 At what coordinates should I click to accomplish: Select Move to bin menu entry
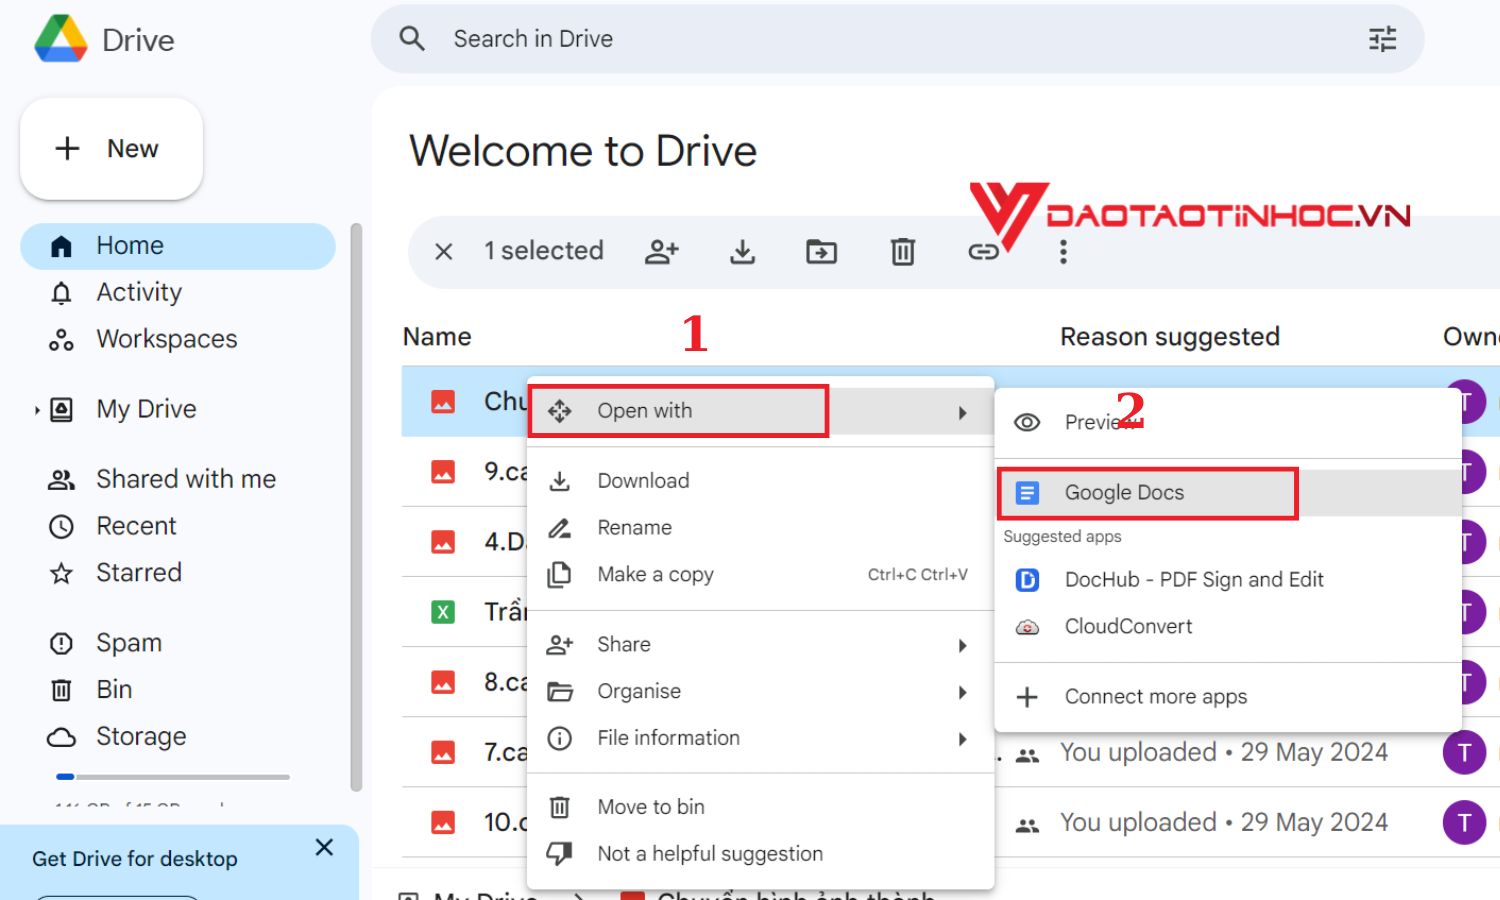(650, 807)
